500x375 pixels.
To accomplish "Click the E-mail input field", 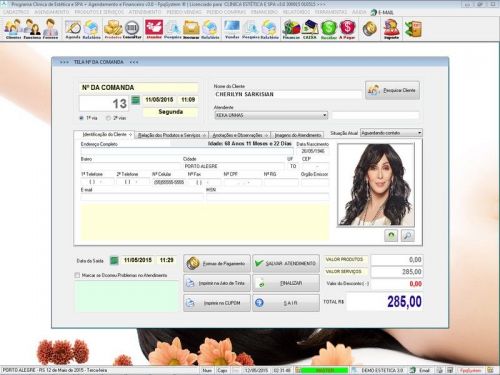I will (142, 197).
